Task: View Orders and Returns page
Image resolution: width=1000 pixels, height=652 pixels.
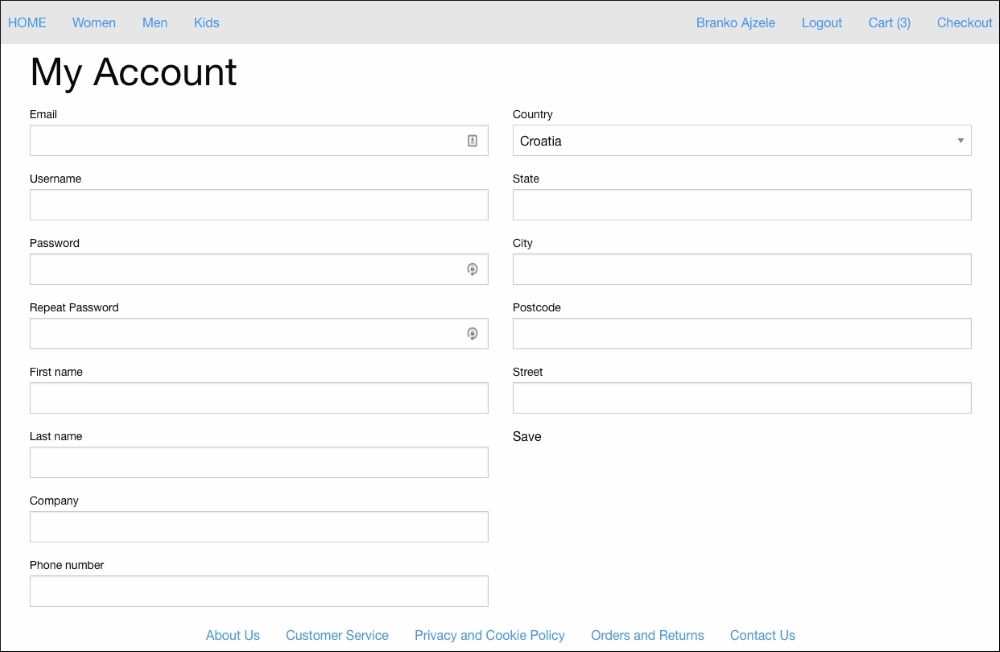Action: (647, 635)
